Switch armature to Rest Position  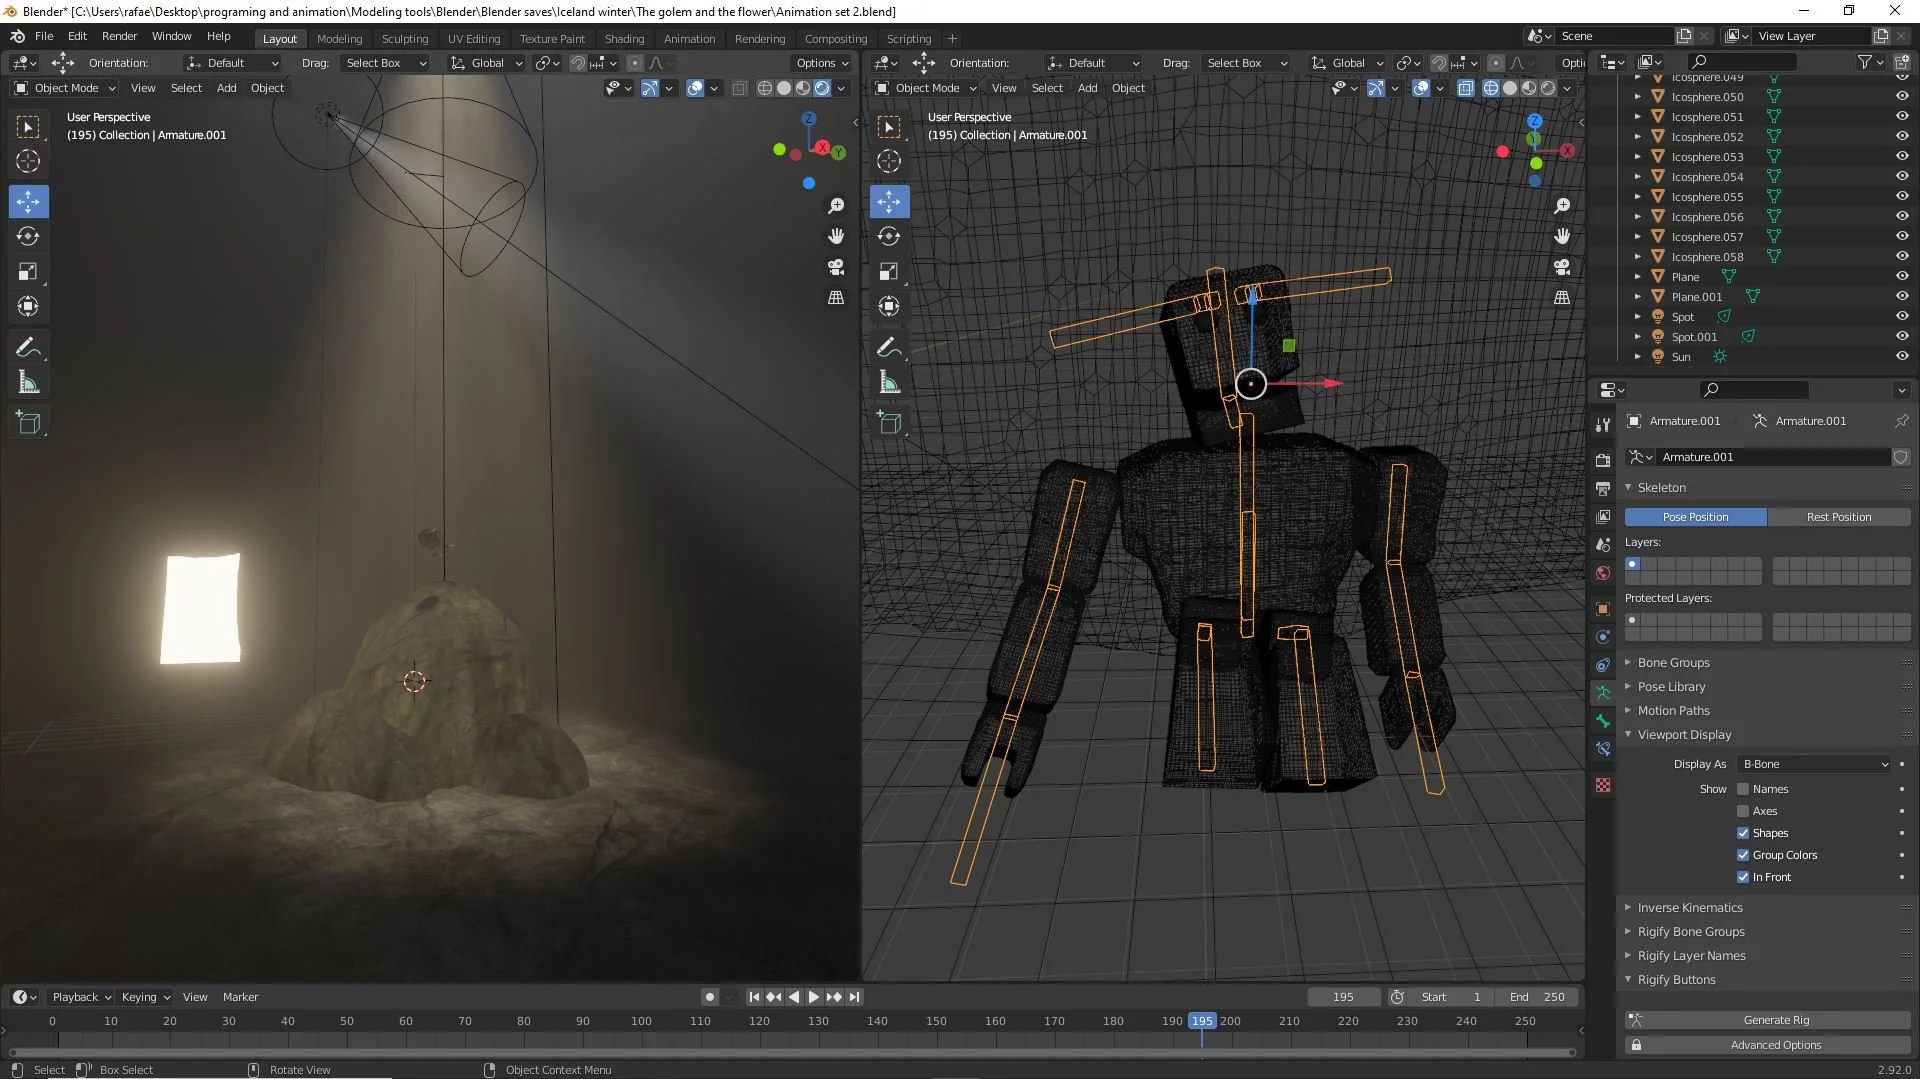(1841, 516)
